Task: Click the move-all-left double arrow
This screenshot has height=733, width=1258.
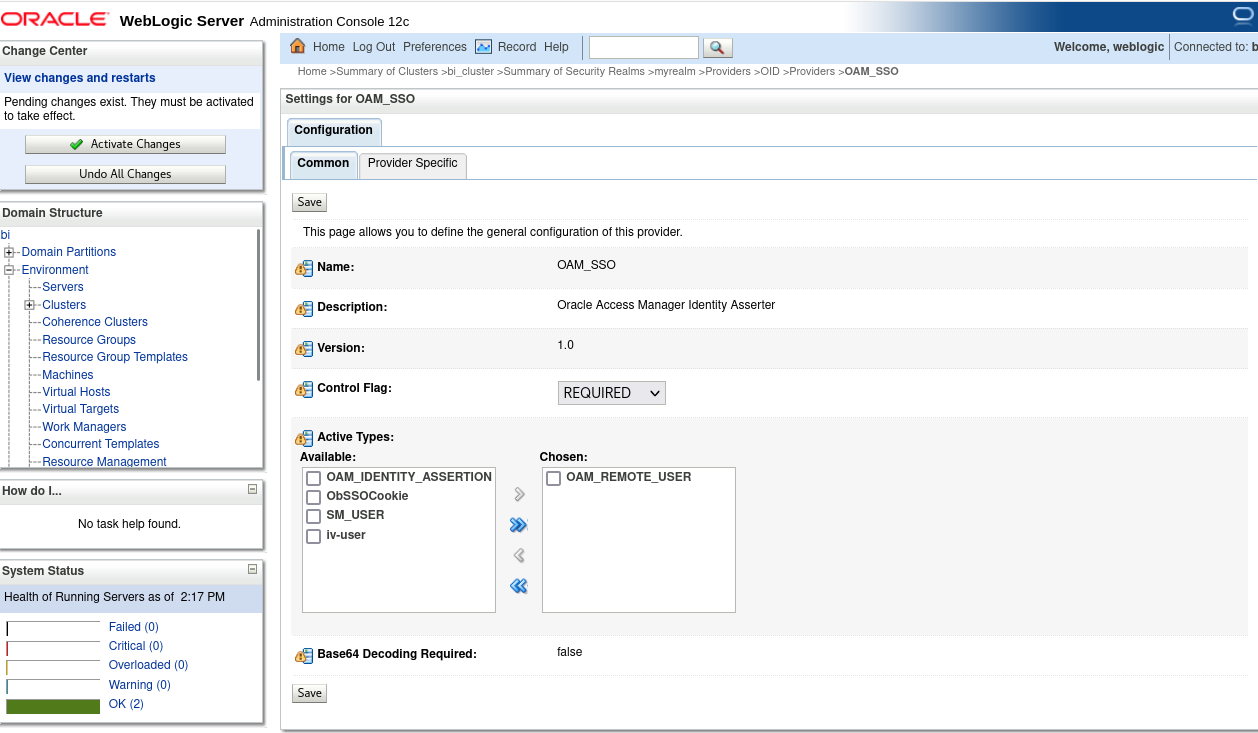Action: (x=518, y=586)
